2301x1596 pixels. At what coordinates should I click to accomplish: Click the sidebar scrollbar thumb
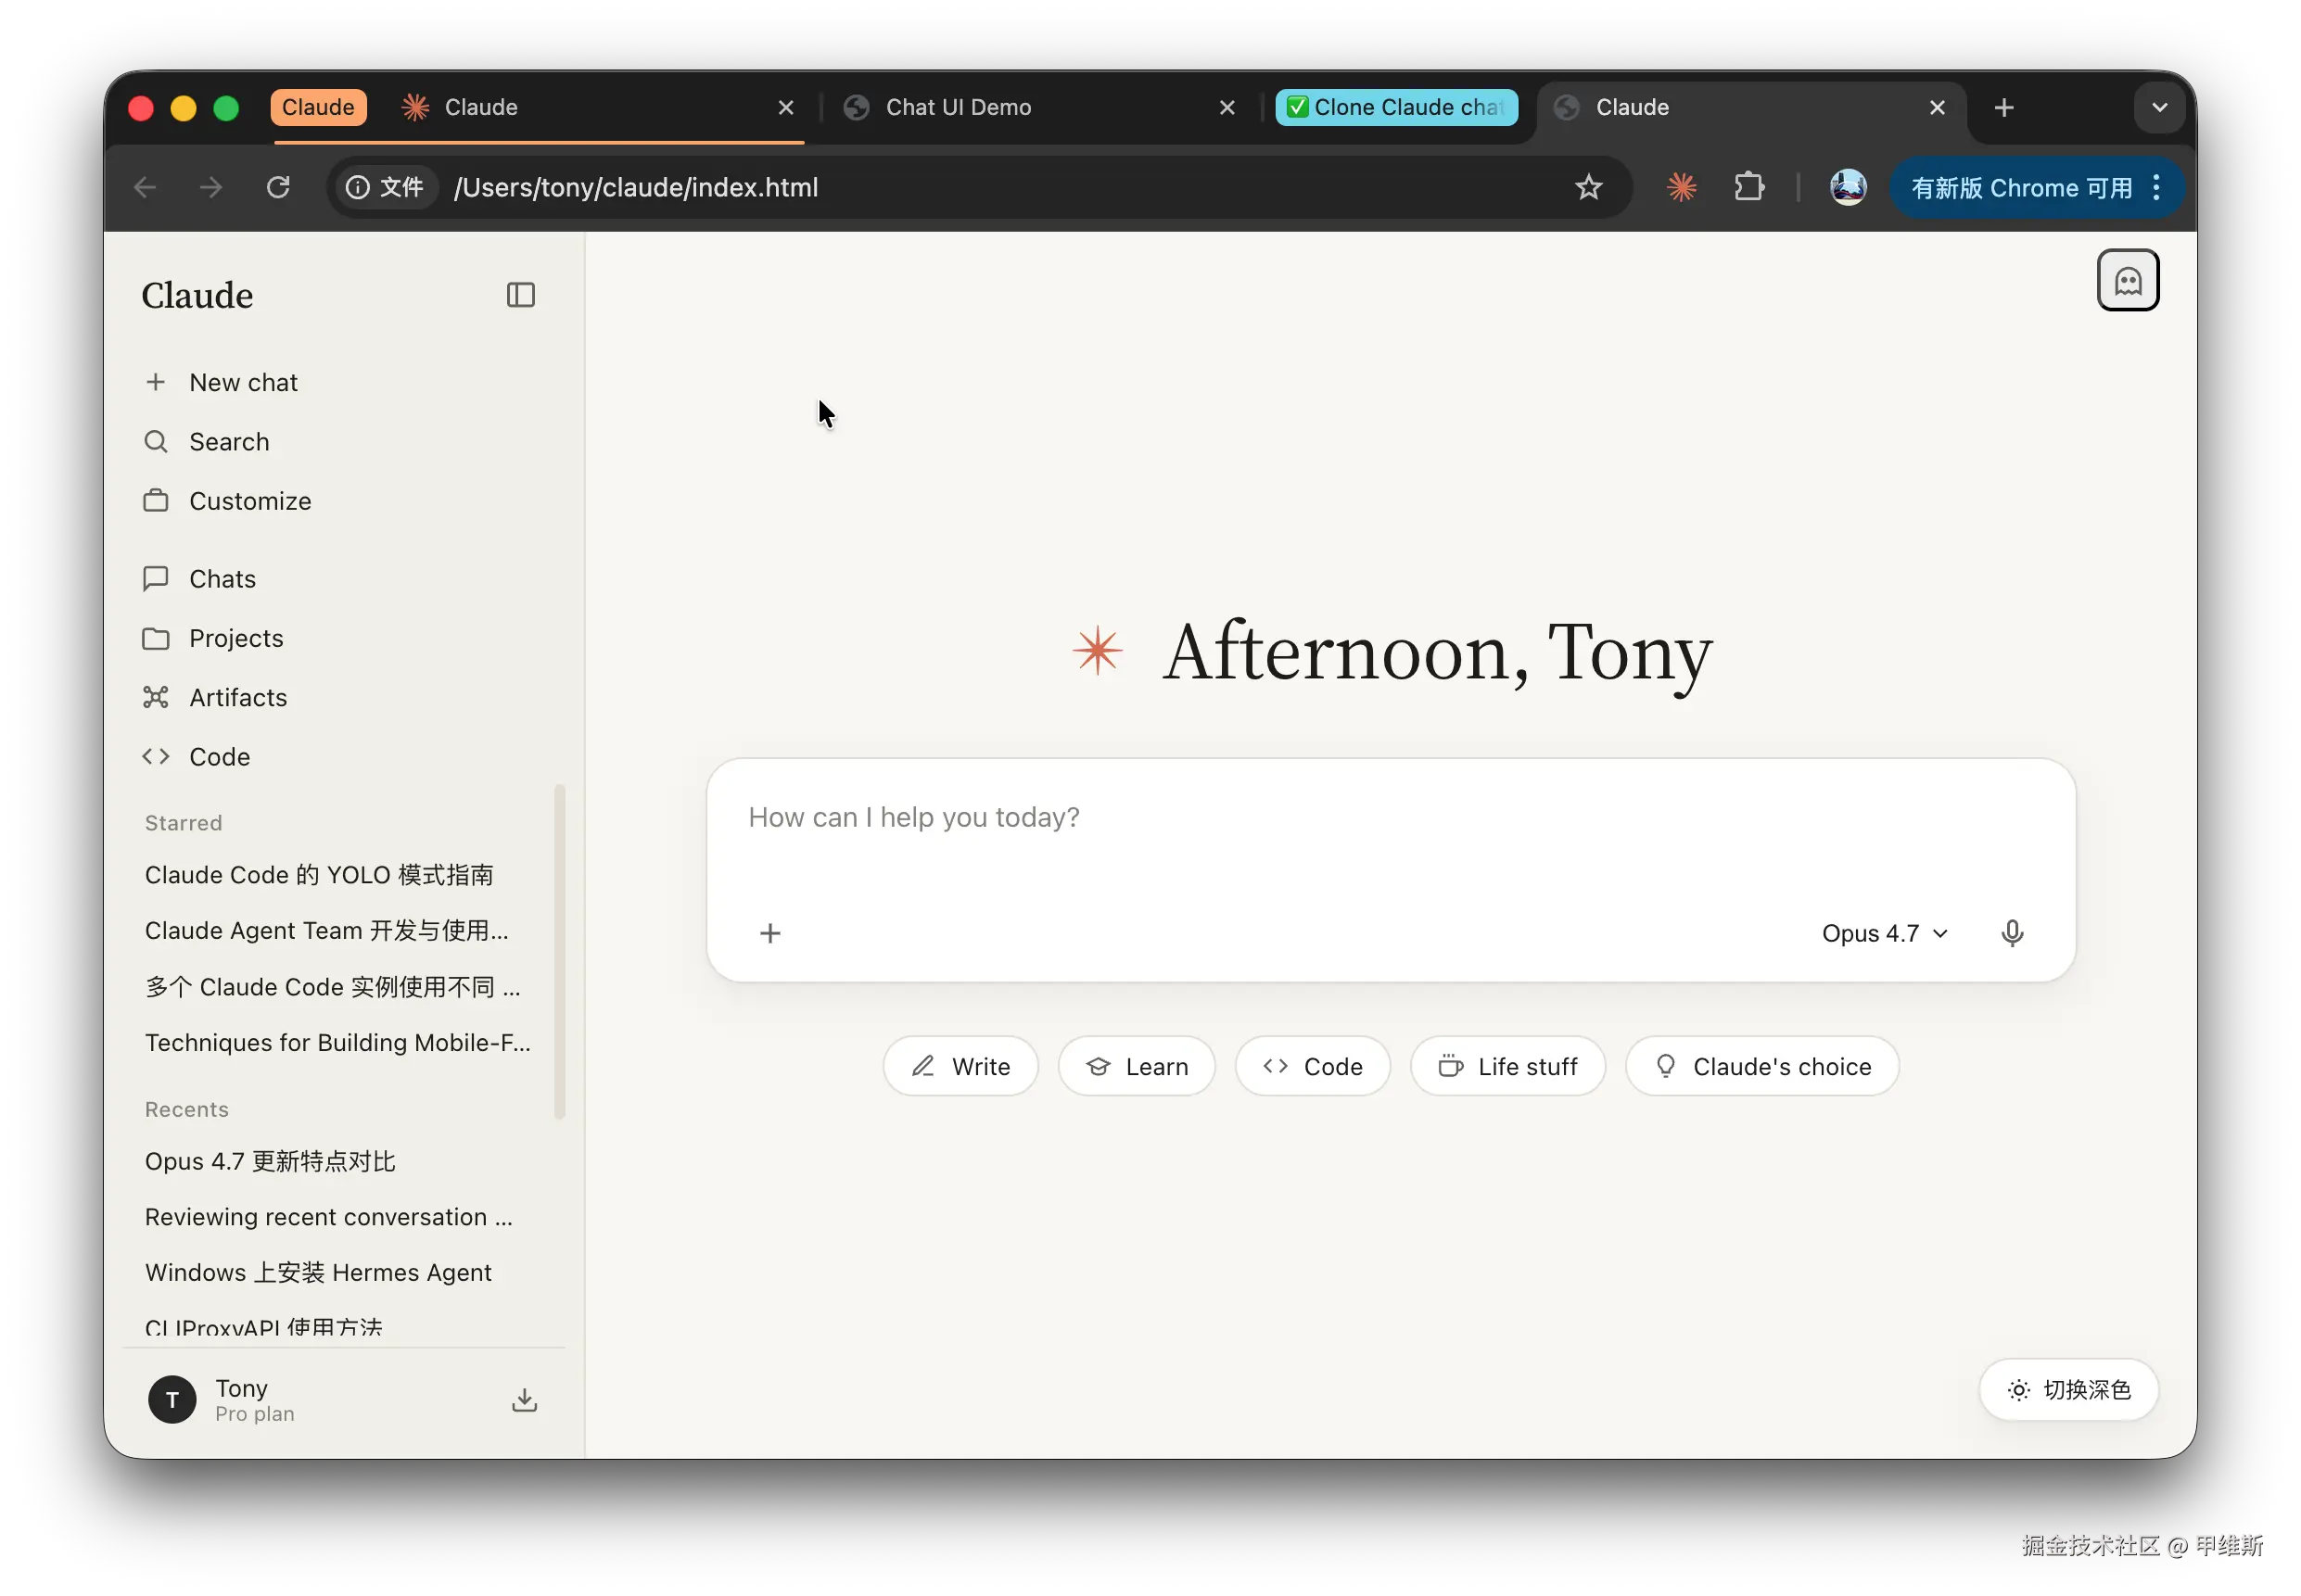(559, 950)
